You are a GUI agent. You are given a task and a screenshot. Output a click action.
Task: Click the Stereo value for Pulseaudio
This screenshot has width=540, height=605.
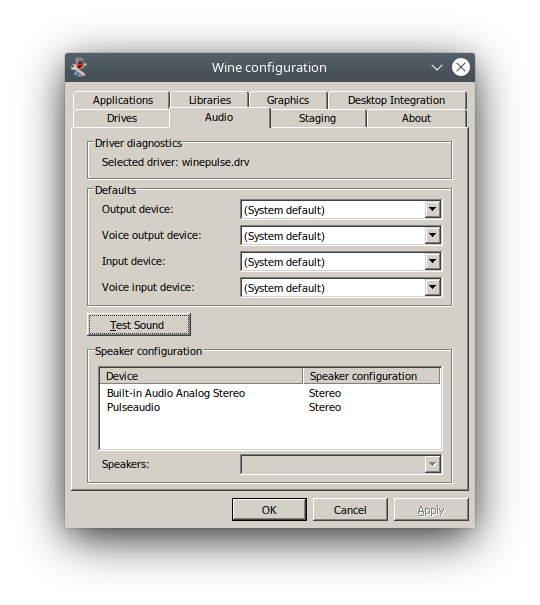pos(325,407)
